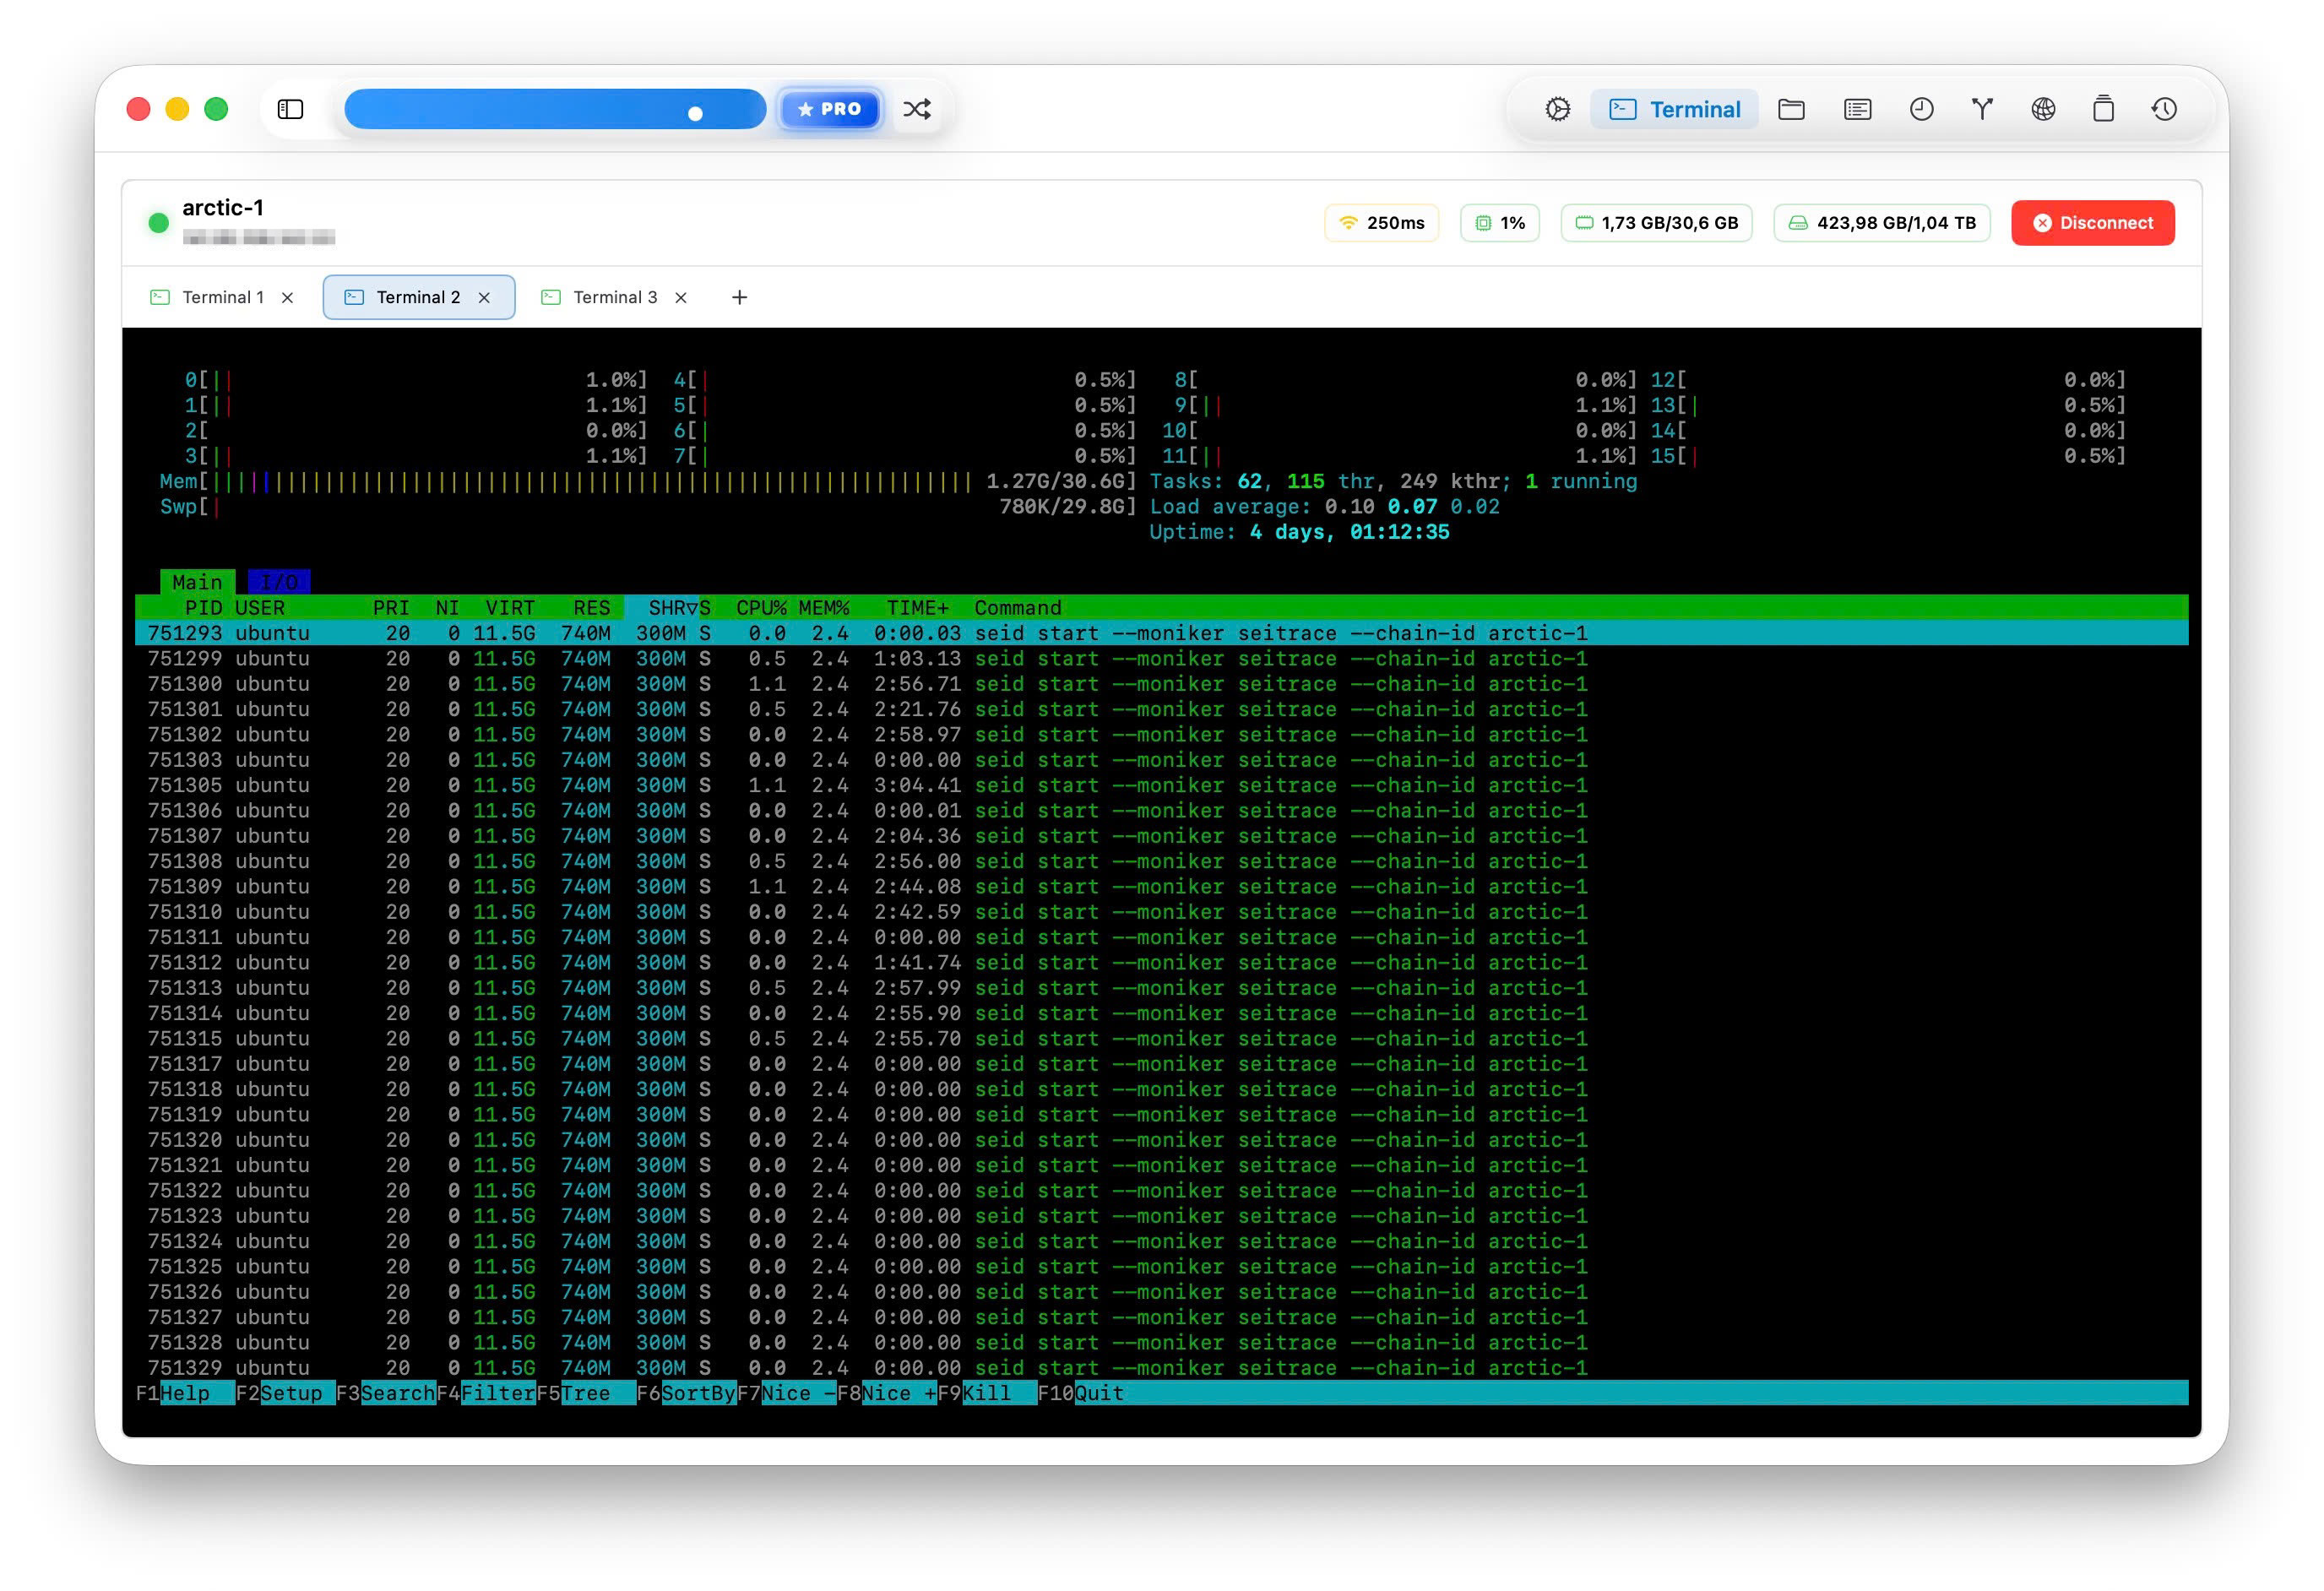The height and width of the screenshot is (1591, 2324).
Task: Click the stacked clipboard icon
Action: coord(2103,109)
